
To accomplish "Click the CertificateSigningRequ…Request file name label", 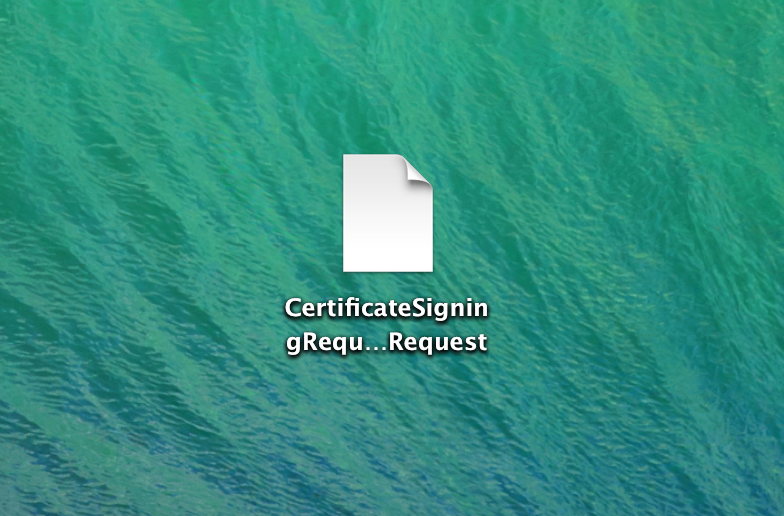I will [386, 326].
